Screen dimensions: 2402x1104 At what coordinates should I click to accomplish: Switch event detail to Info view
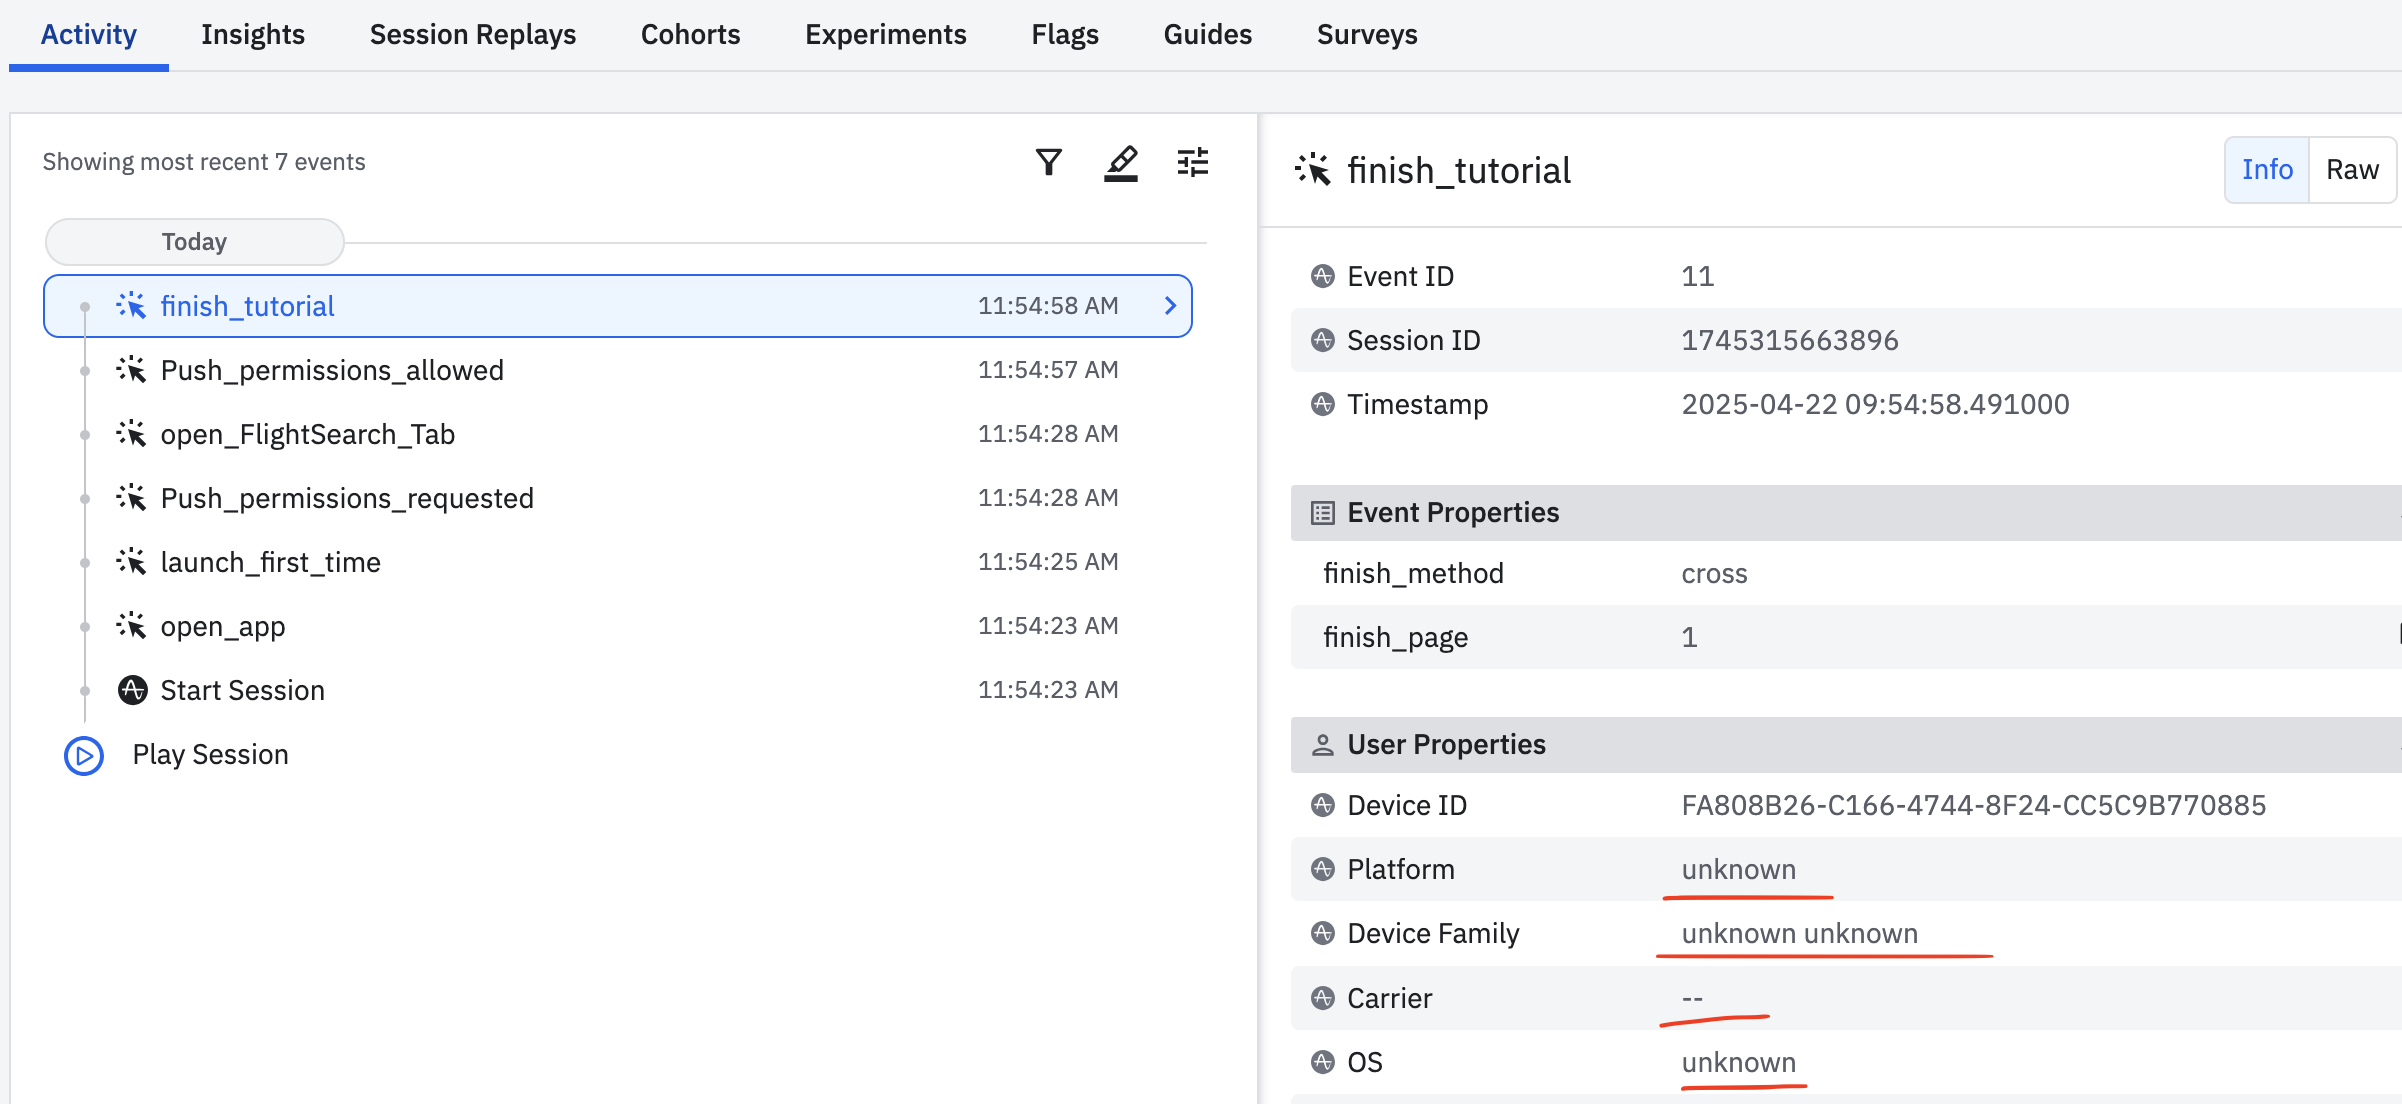(2266, 170)
